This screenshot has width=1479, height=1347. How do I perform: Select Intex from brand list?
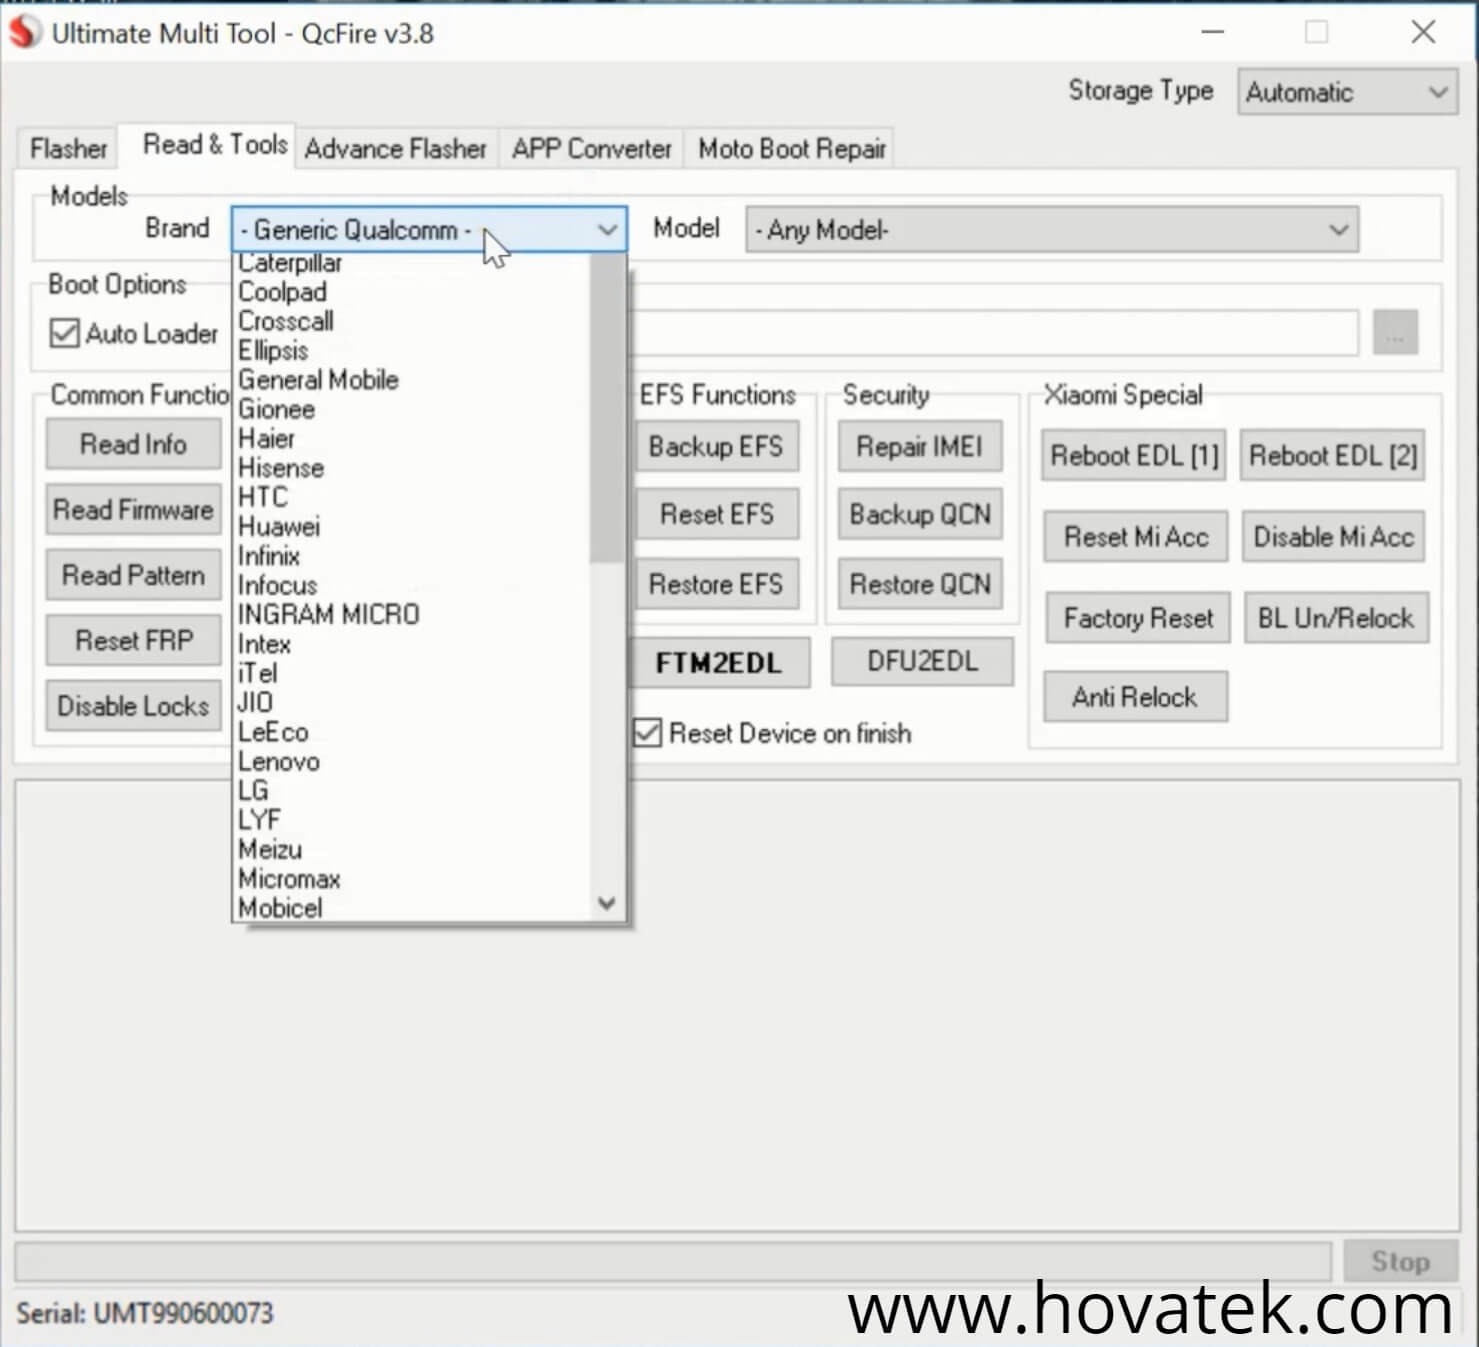pos(412,644)
